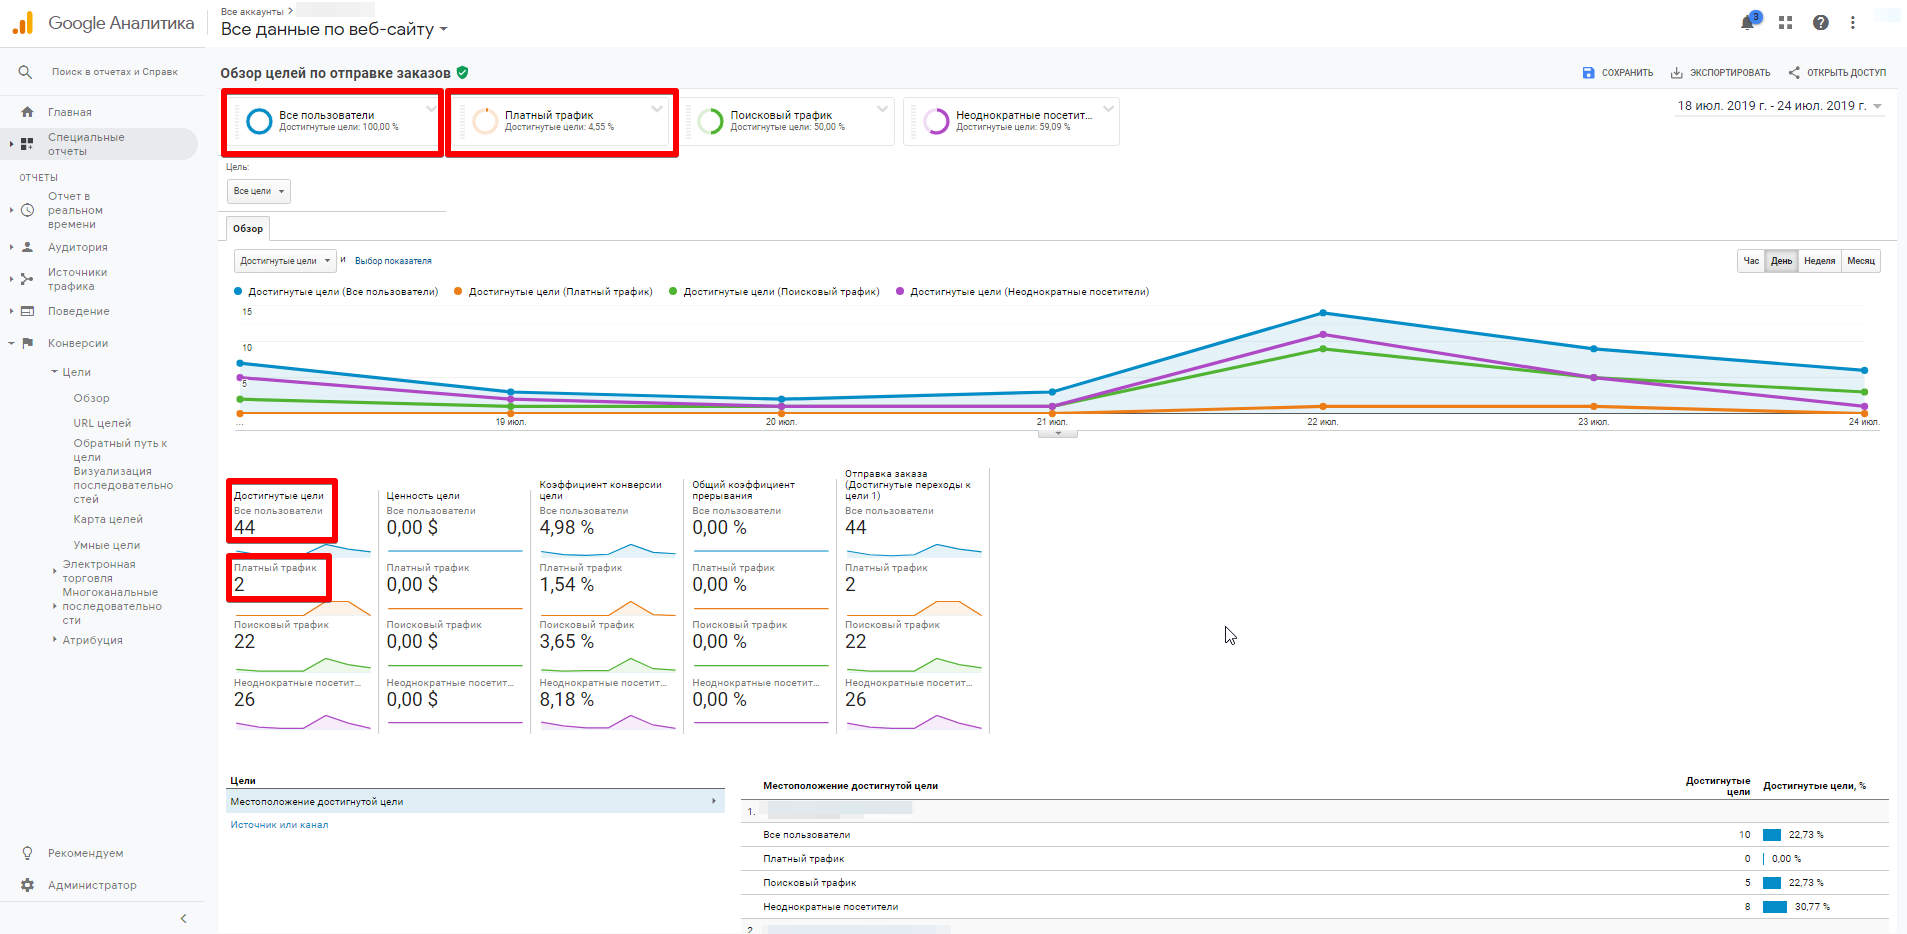Click the Рекомендуем lightbulb icon
1907x934 pixels.
pos(27,853)
